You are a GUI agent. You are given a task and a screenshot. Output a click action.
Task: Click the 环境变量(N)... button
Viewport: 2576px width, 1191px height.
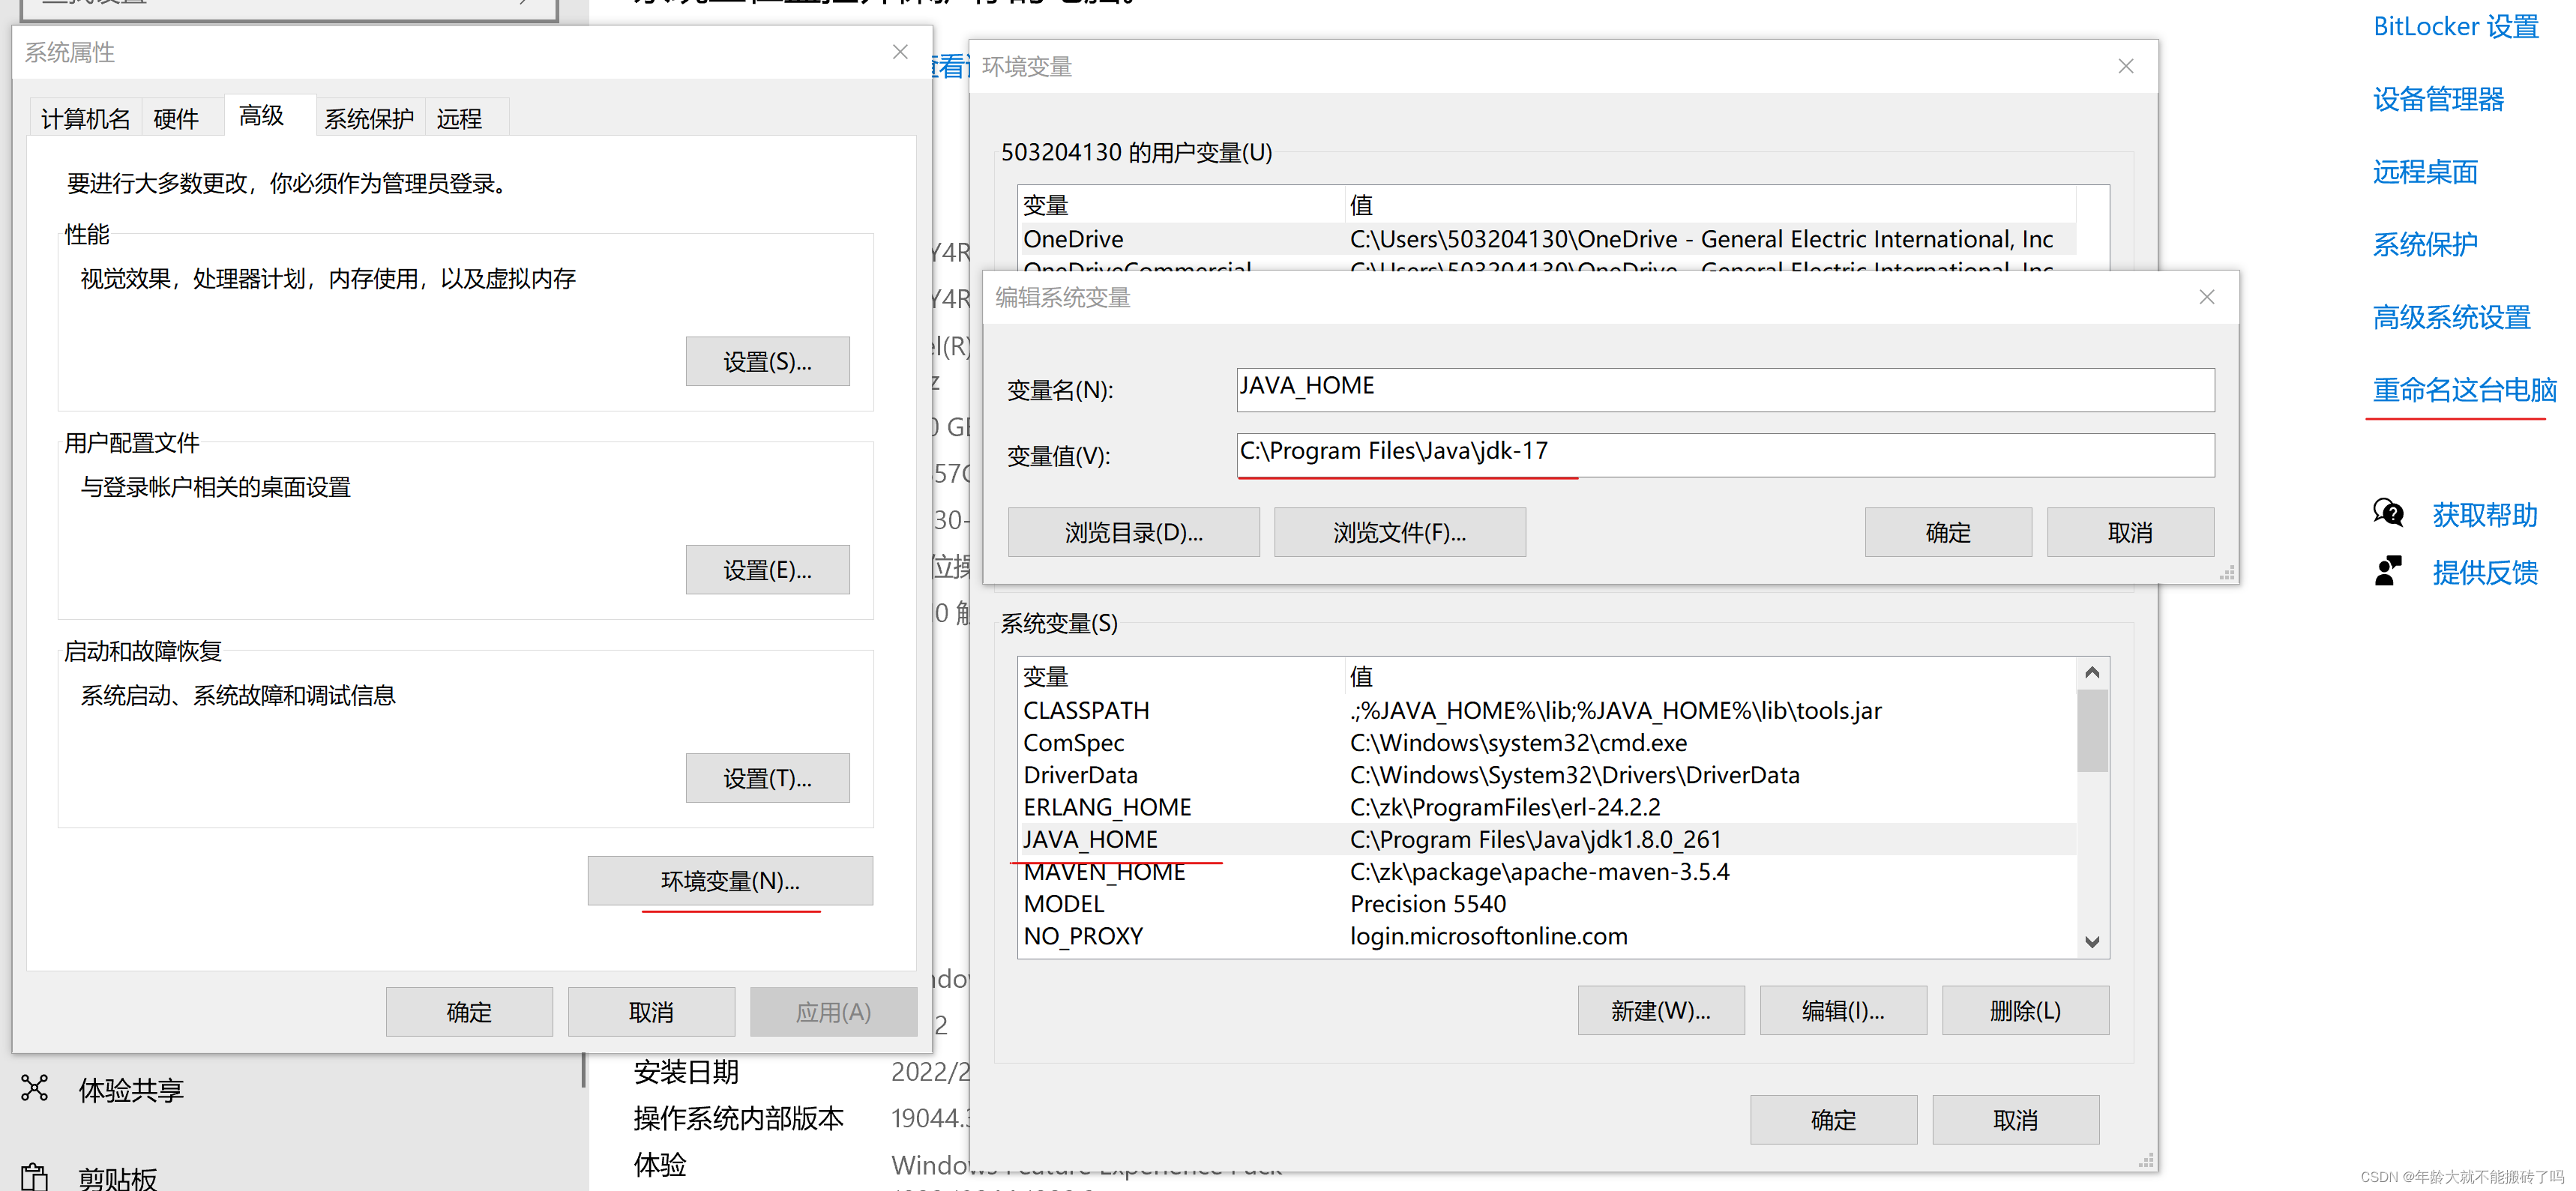(x=730, y=880)
